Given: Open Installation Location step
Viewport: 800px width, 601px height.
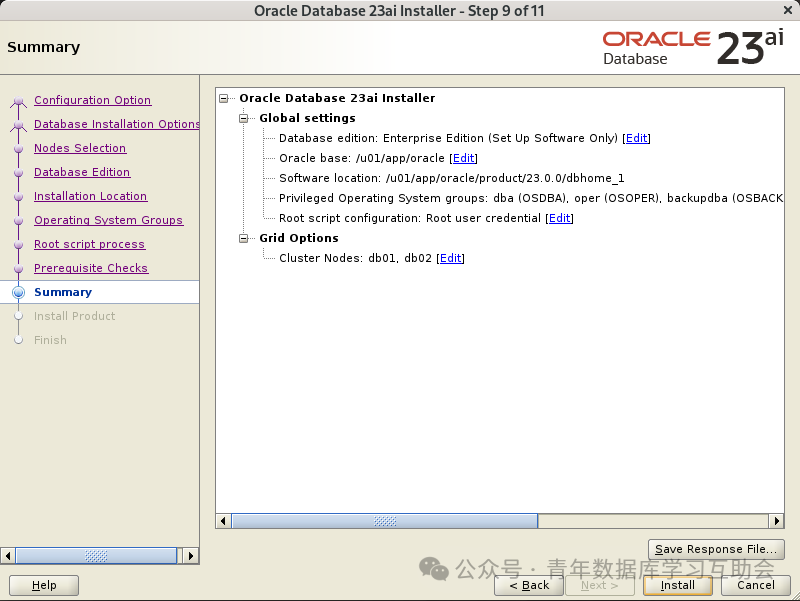Looking at the screenshot, I should point(90,196).
